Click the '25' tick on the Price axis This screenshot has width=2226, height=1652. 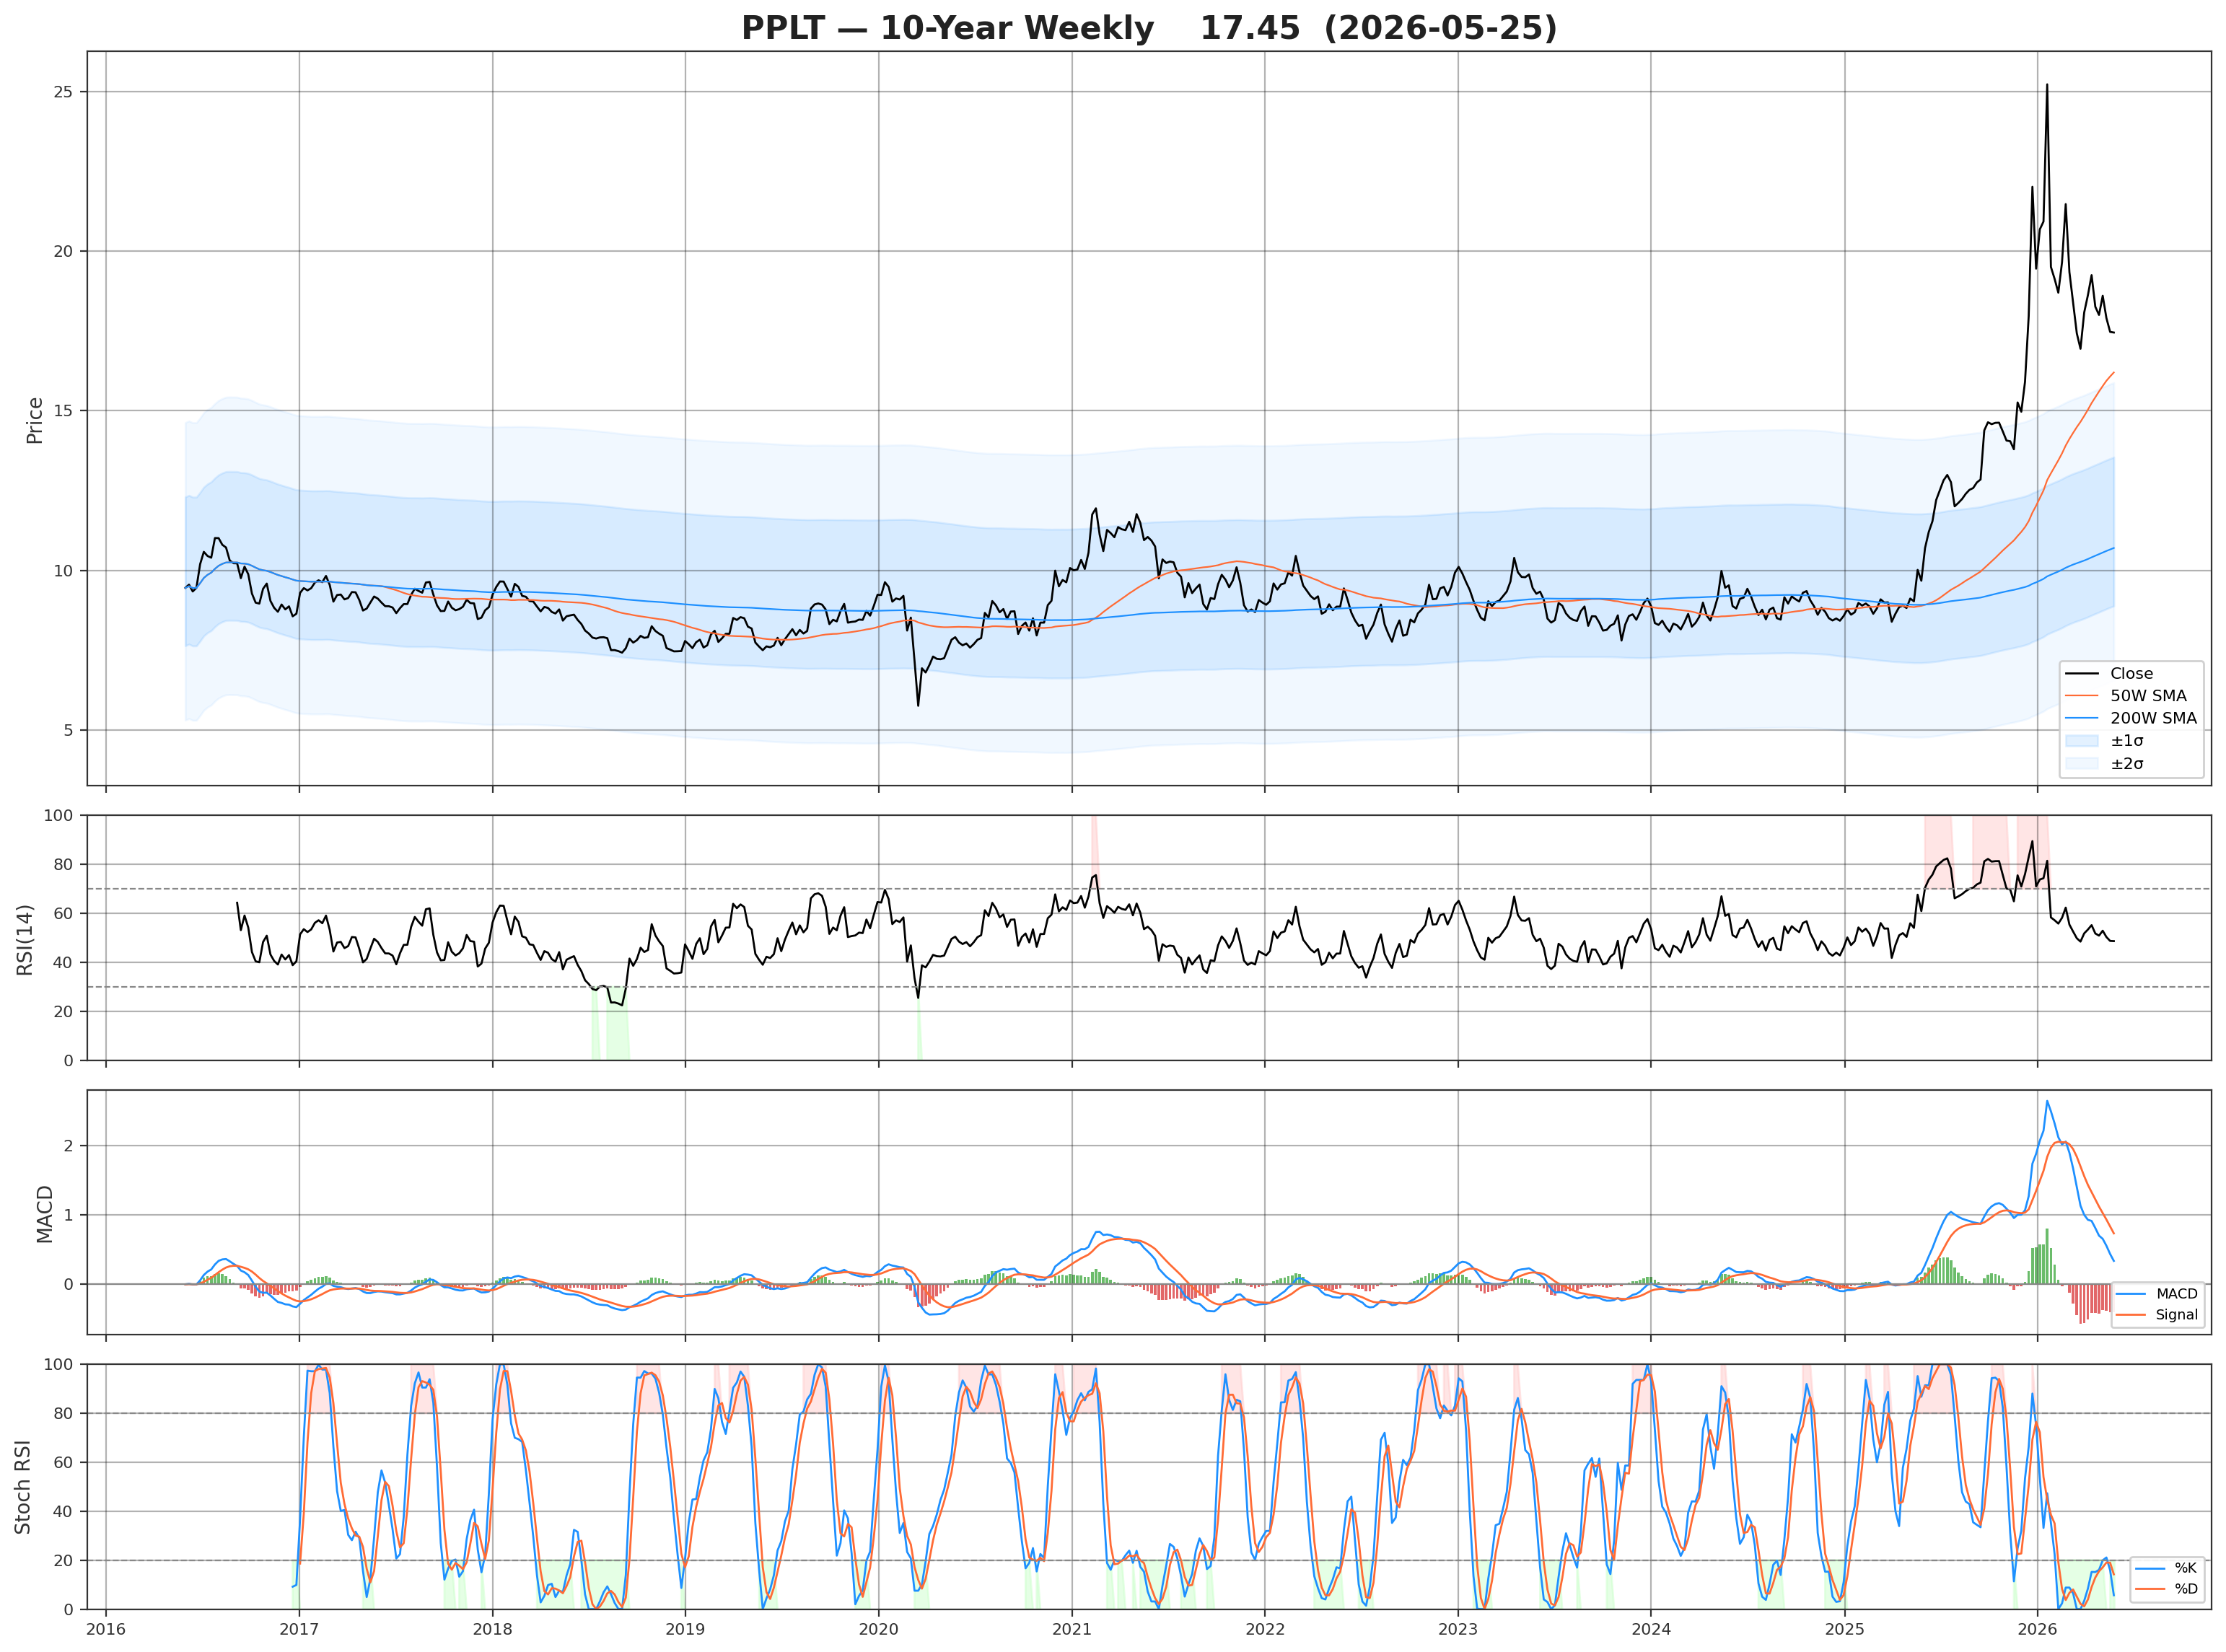coord(63,92)
